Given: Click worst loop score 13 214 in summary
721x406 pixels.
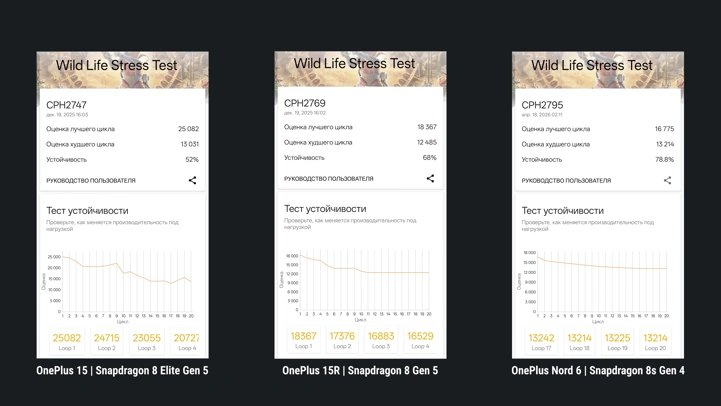Looking at the screenshot, I should click(x=665, y=144).
